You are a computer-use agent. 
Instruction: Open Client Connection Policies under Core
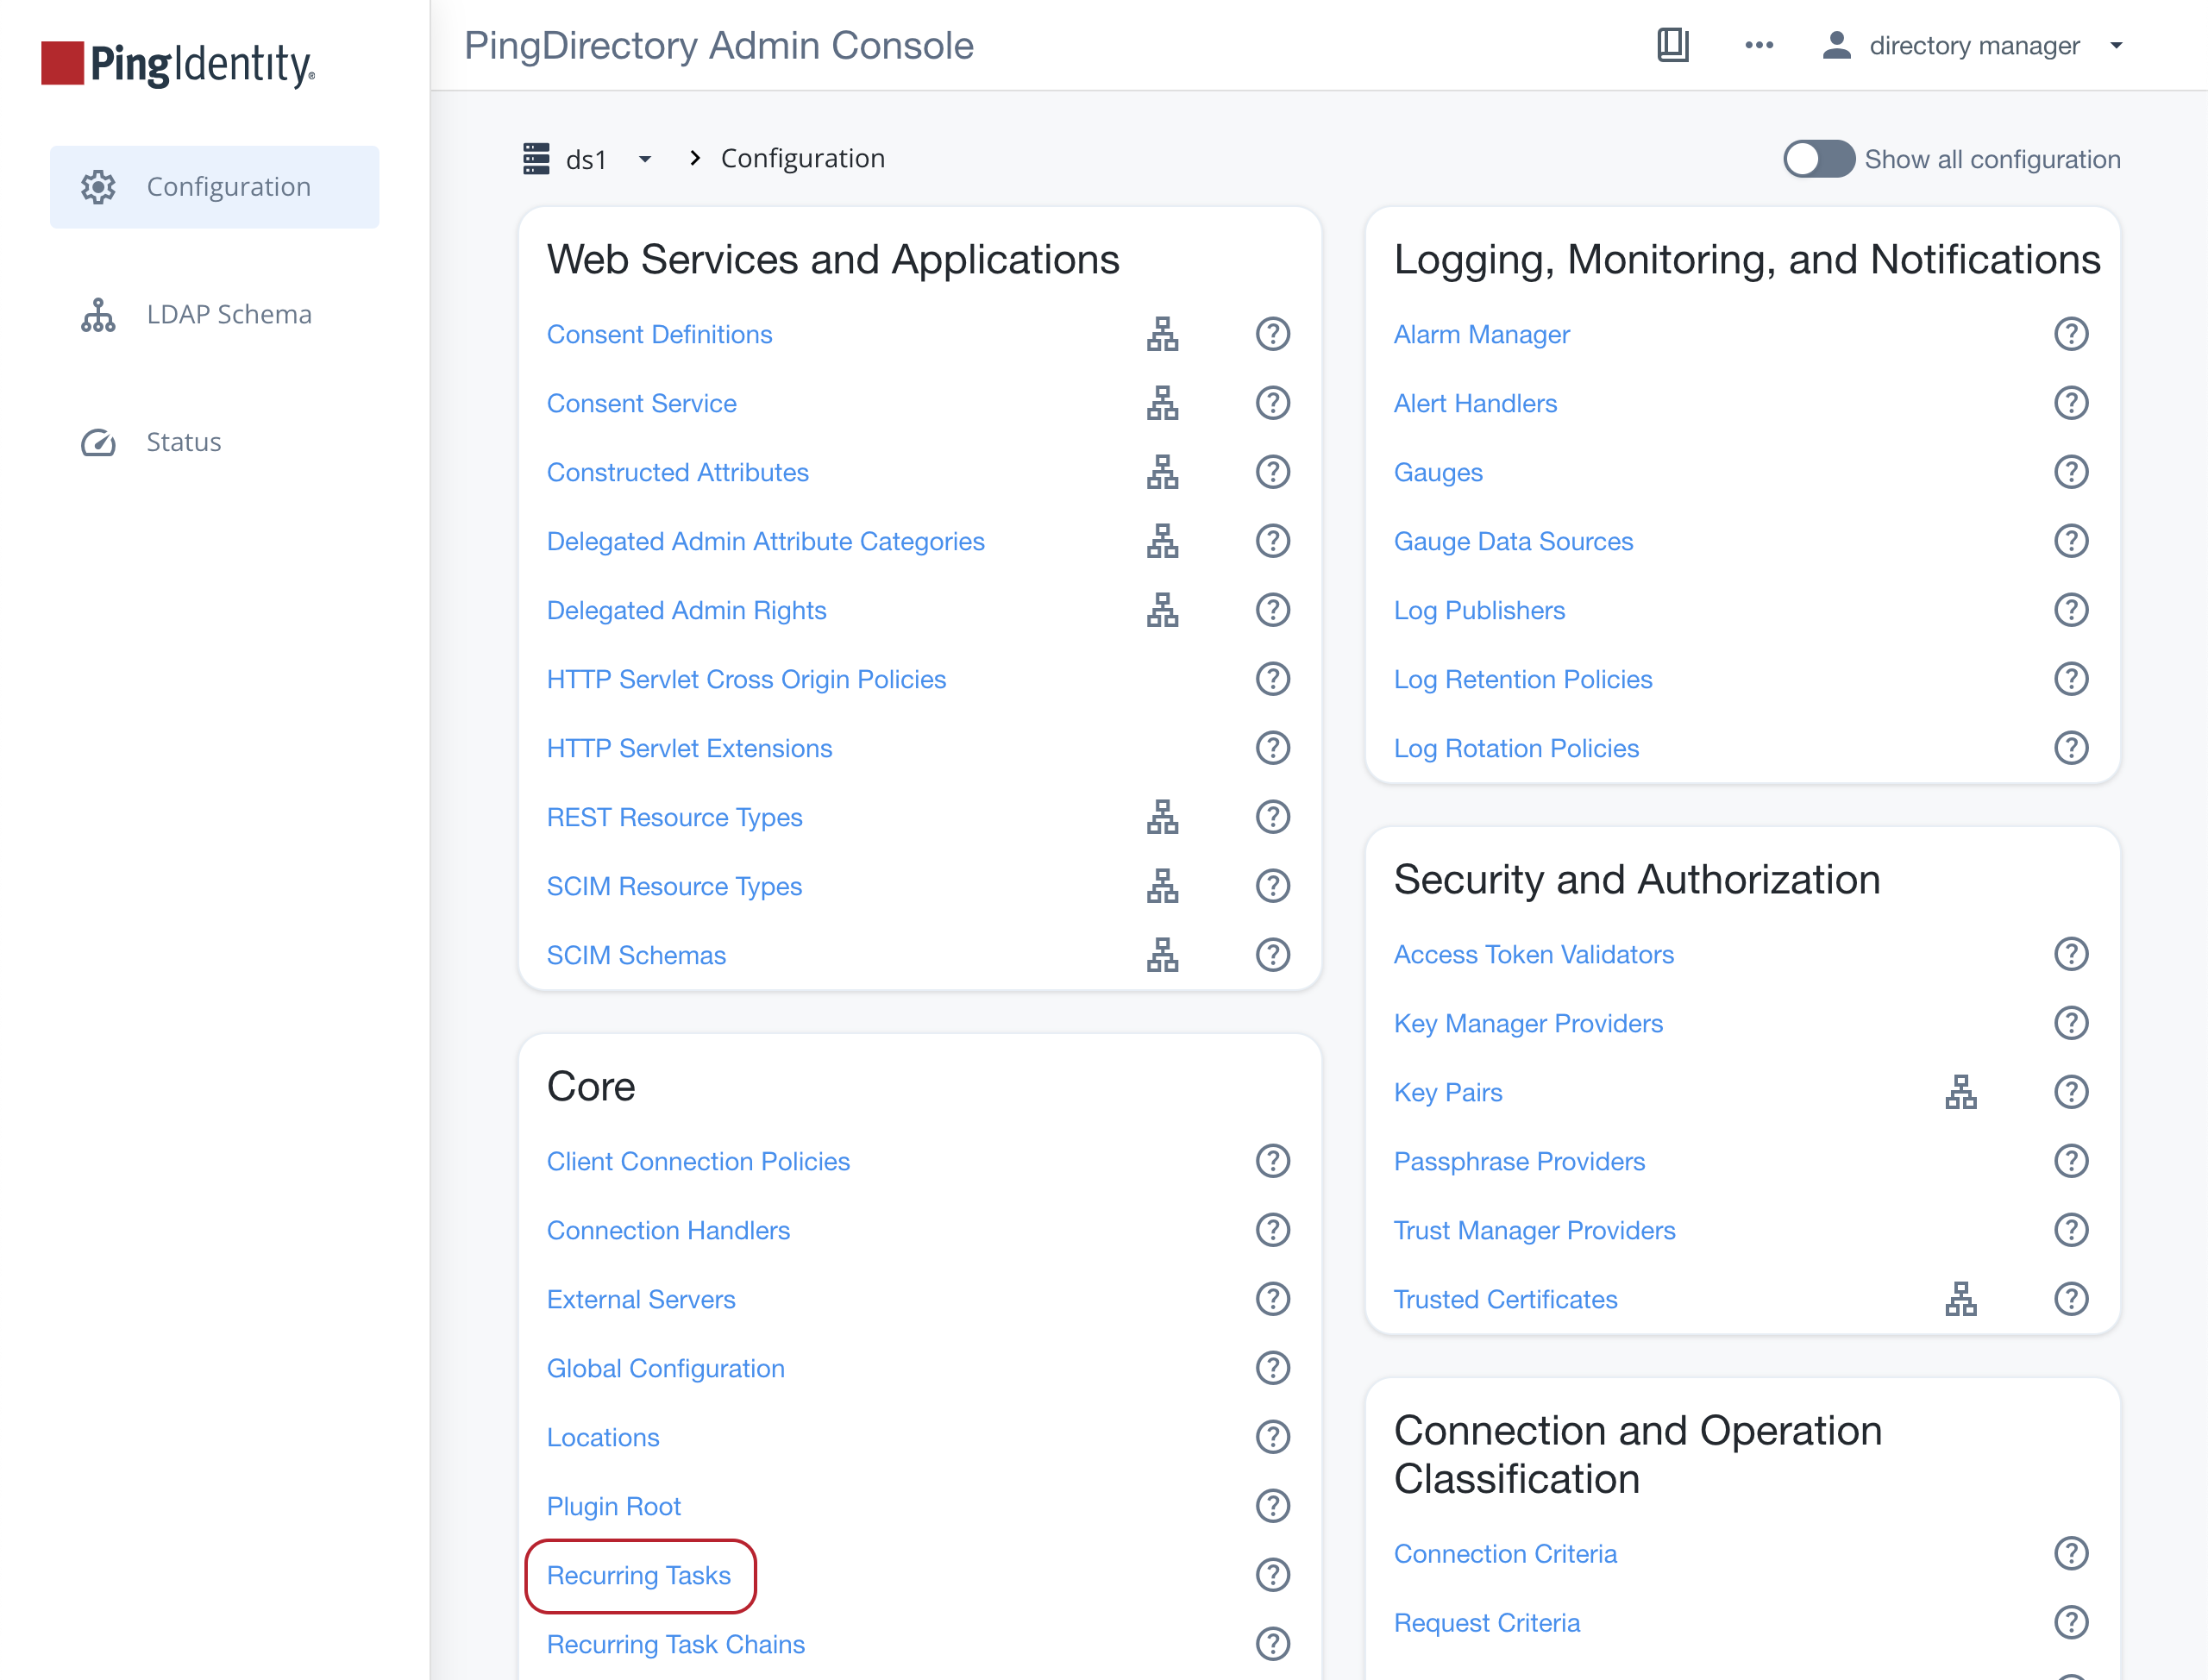click(698, 1161)
